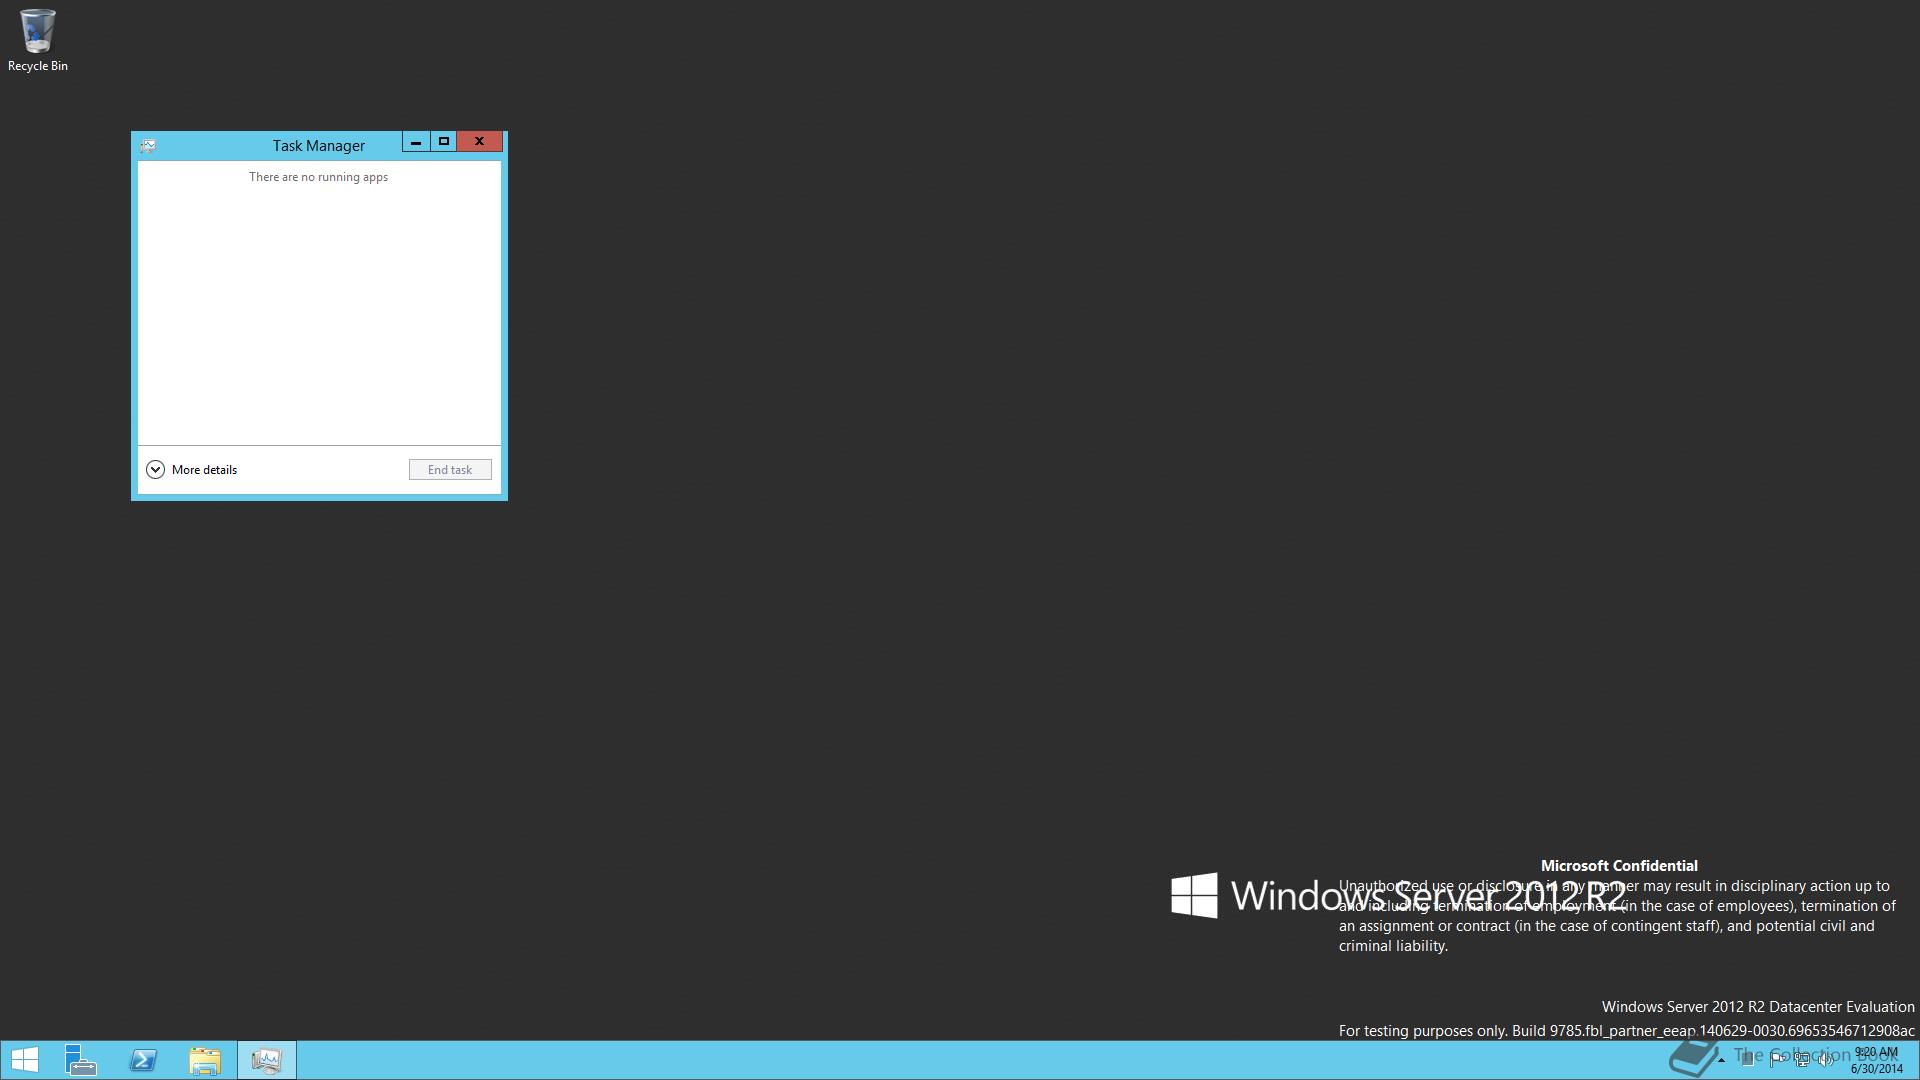
Task: Click the Task Manager CPU meter tray icon
Action: 1748,1060
